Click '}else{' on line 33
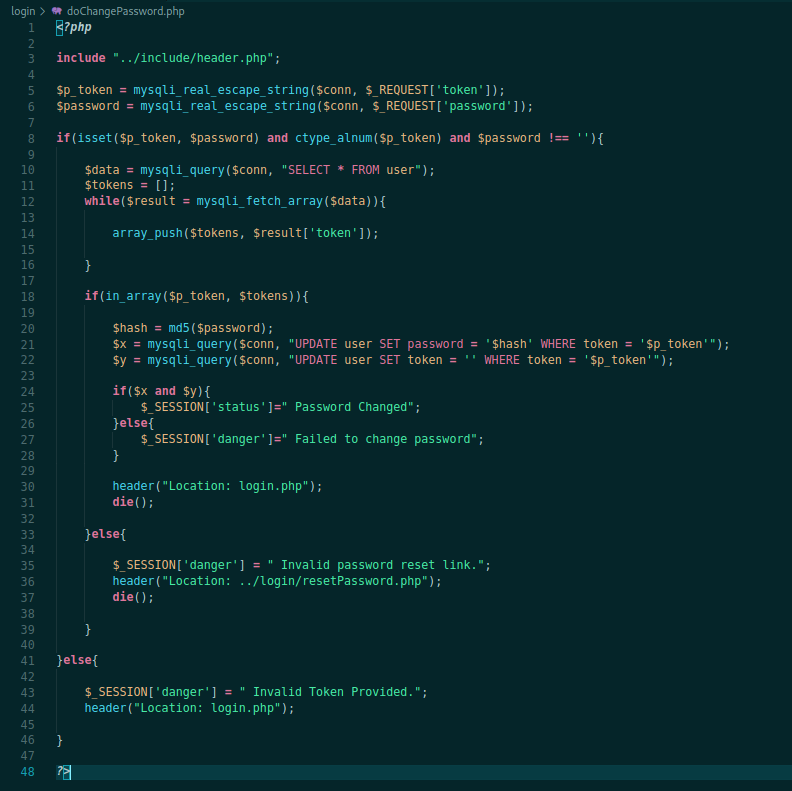This screenshot has width=792, height=791. click(x=106, y=534)
